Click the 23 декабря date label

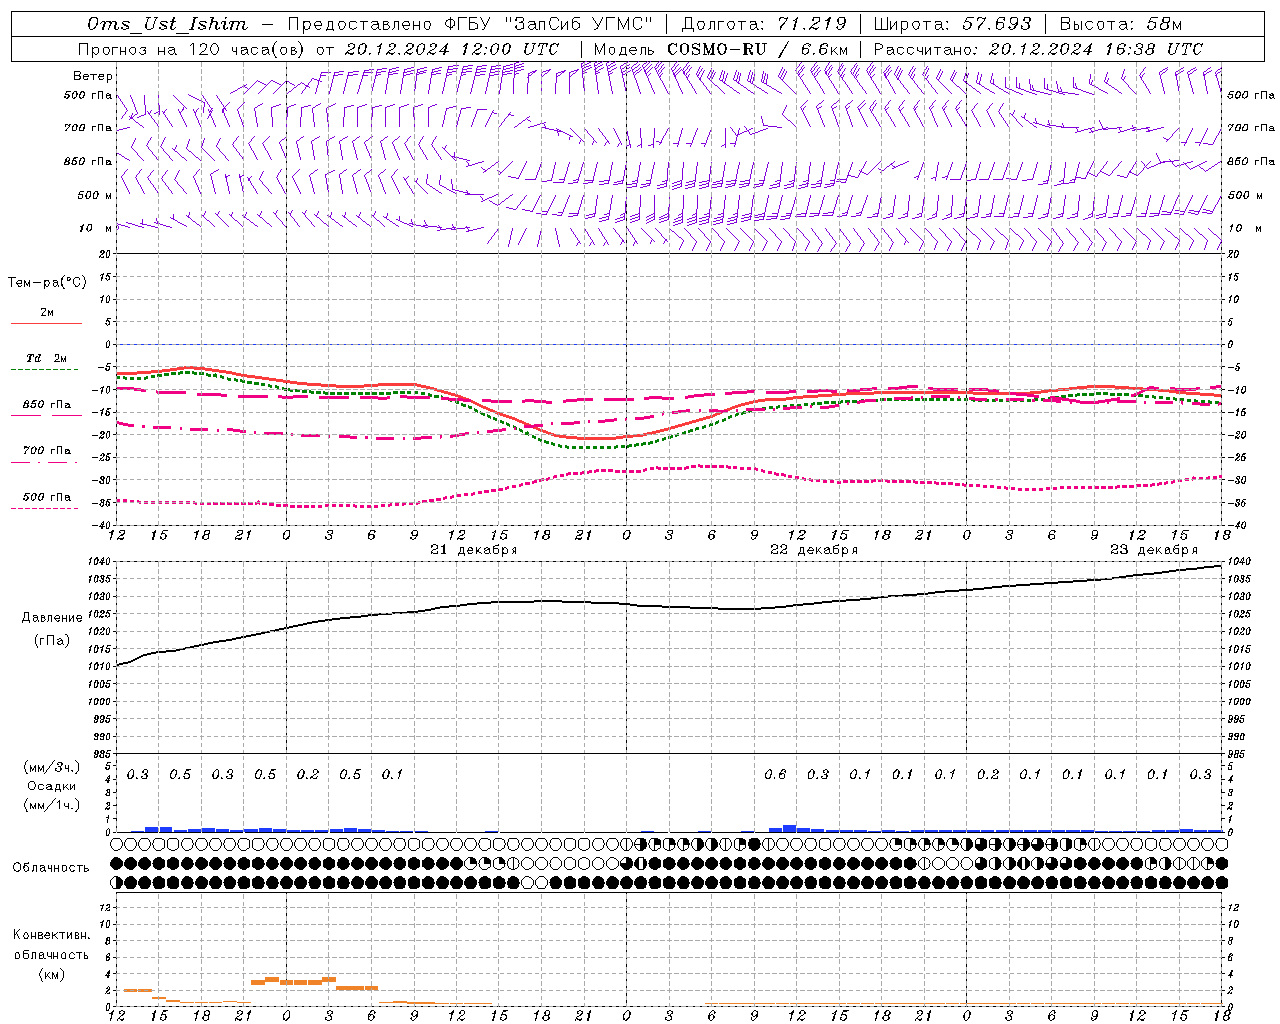pos(1154,550)
